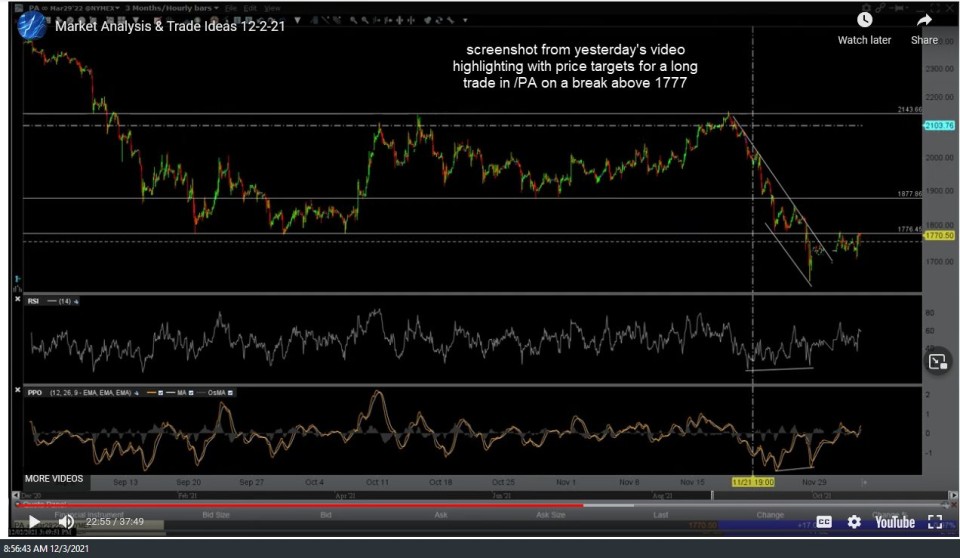Toggle the OsMA histogram checkbox
960x558 pixels.
[x=229, y=392]
